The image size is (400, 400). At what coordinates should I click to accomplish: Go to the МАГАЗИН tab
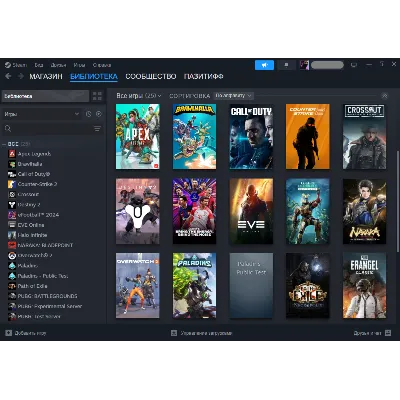(x=46, y=76)
